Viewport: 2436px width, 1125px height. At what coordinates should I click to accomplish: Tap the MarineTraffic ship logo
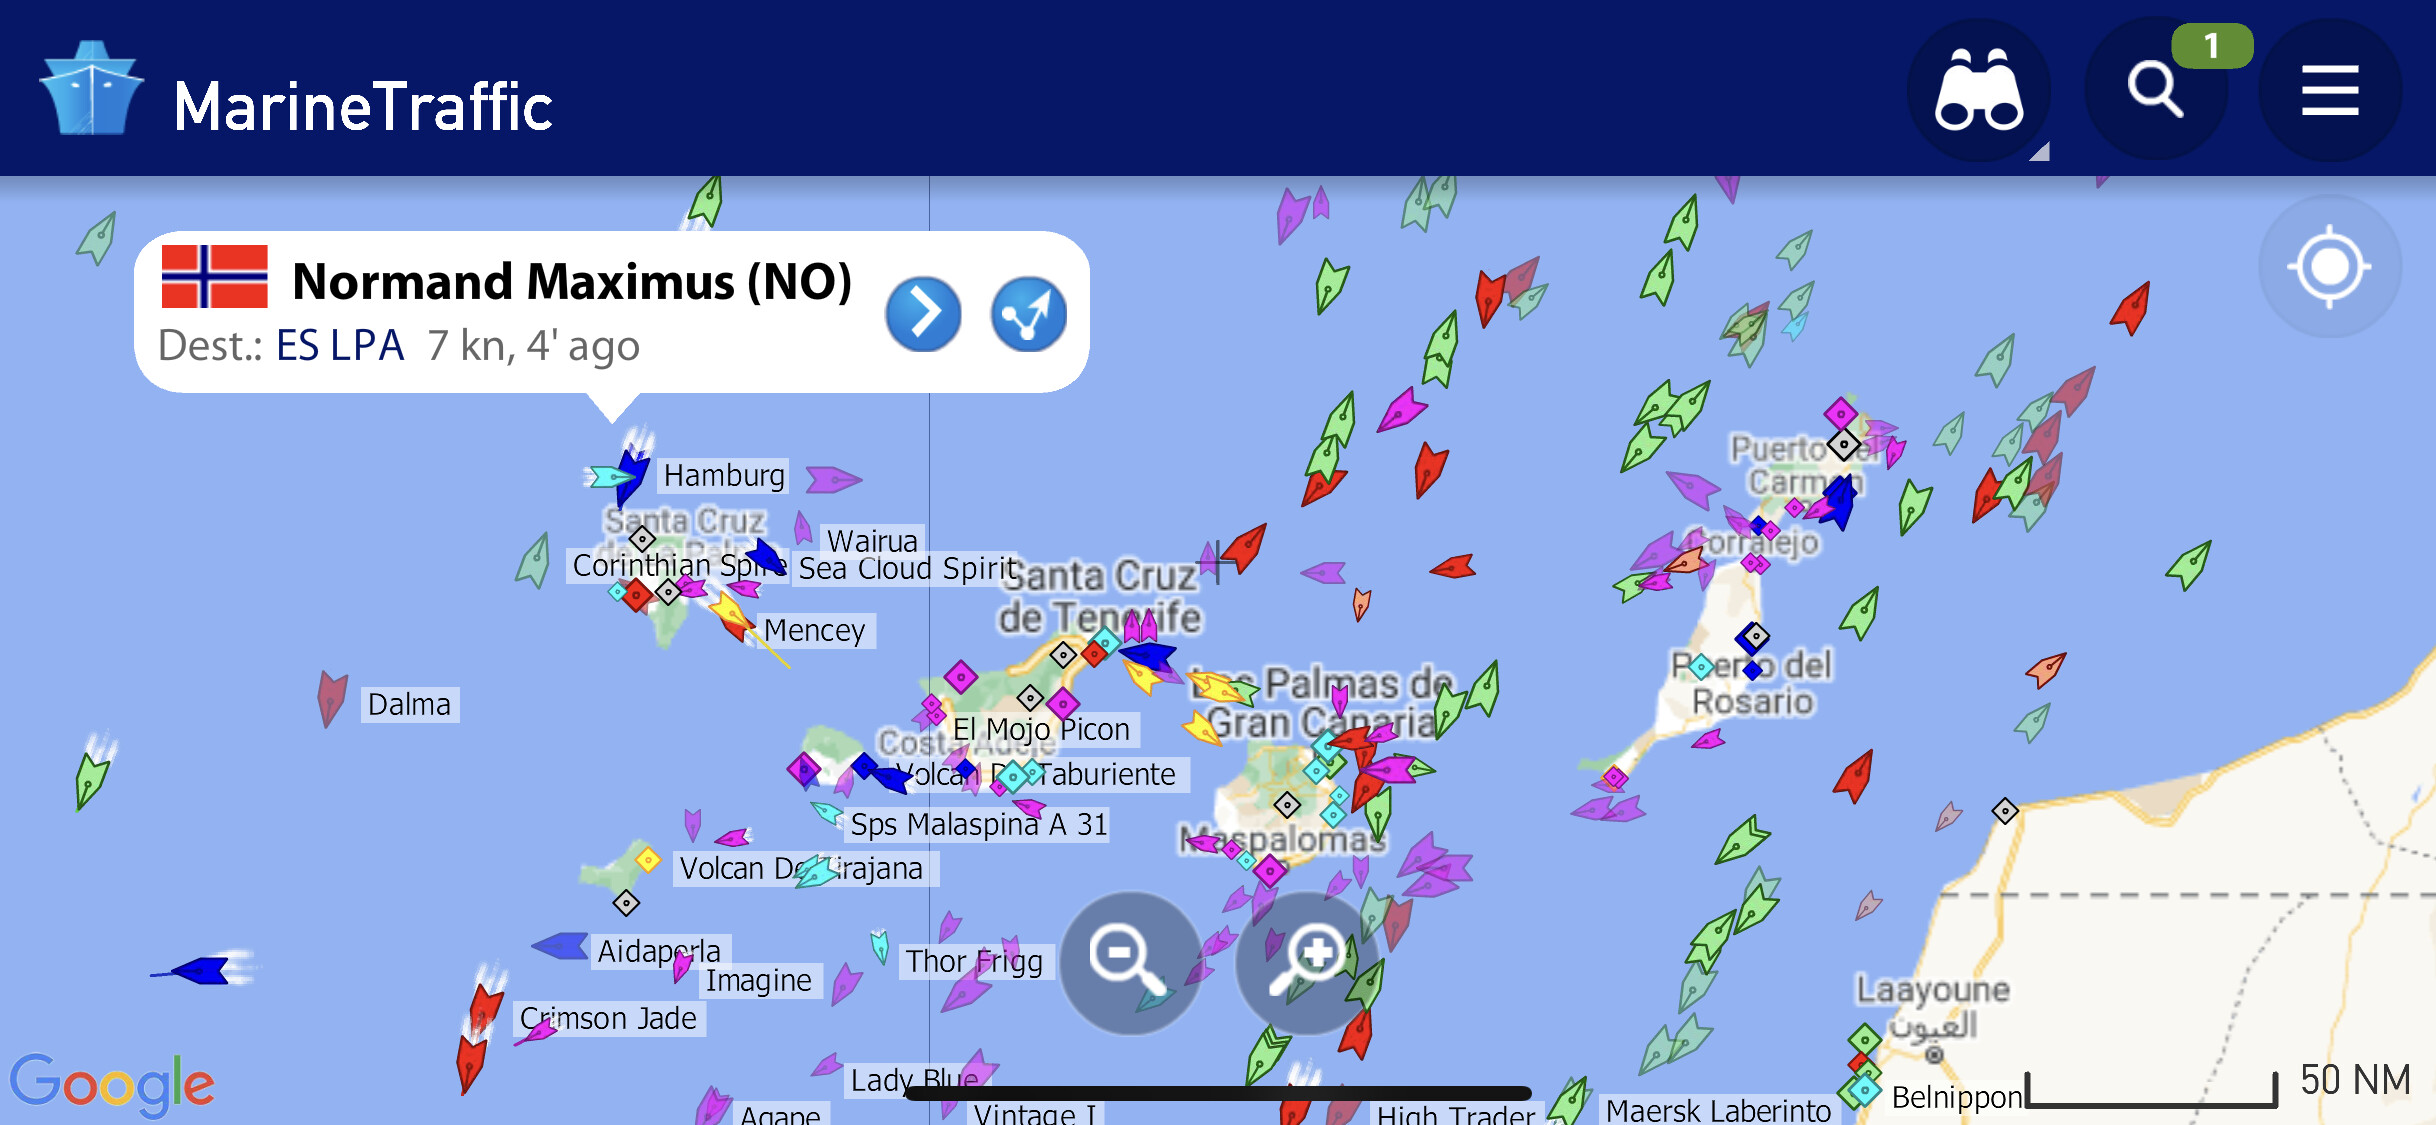91,88
